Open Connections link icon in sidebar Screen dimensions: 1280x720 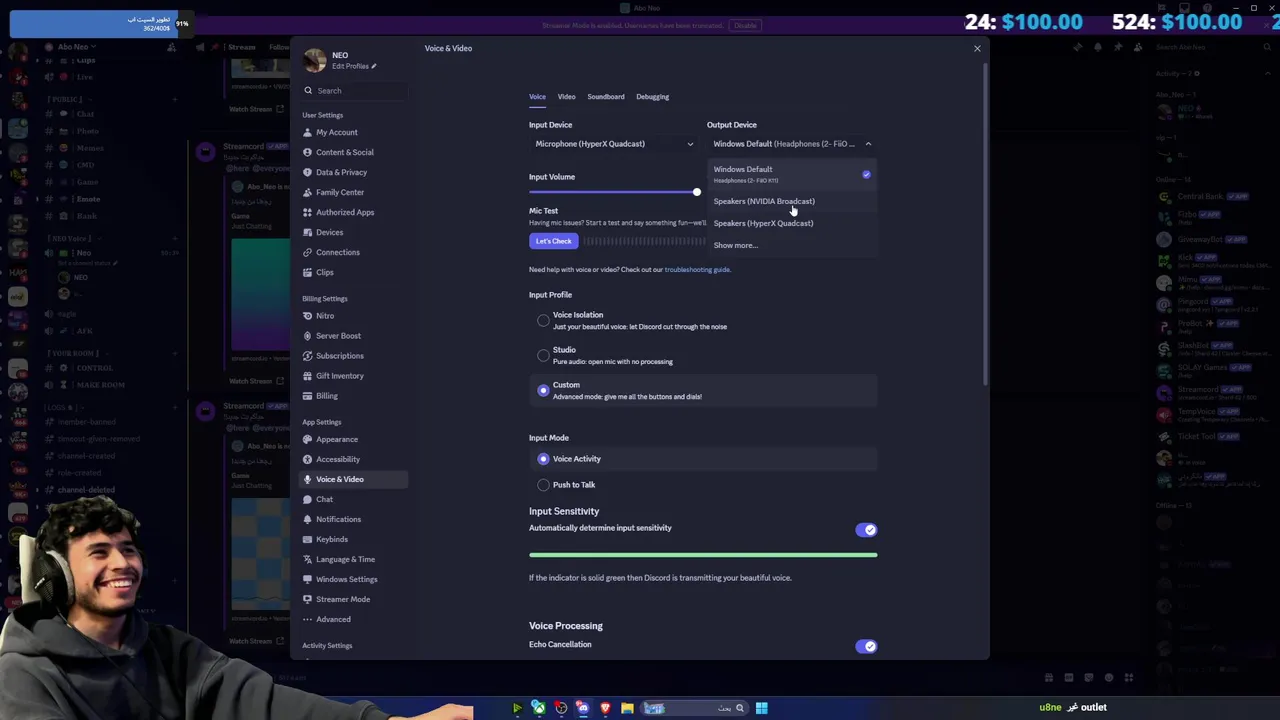[x=308, y=252]
